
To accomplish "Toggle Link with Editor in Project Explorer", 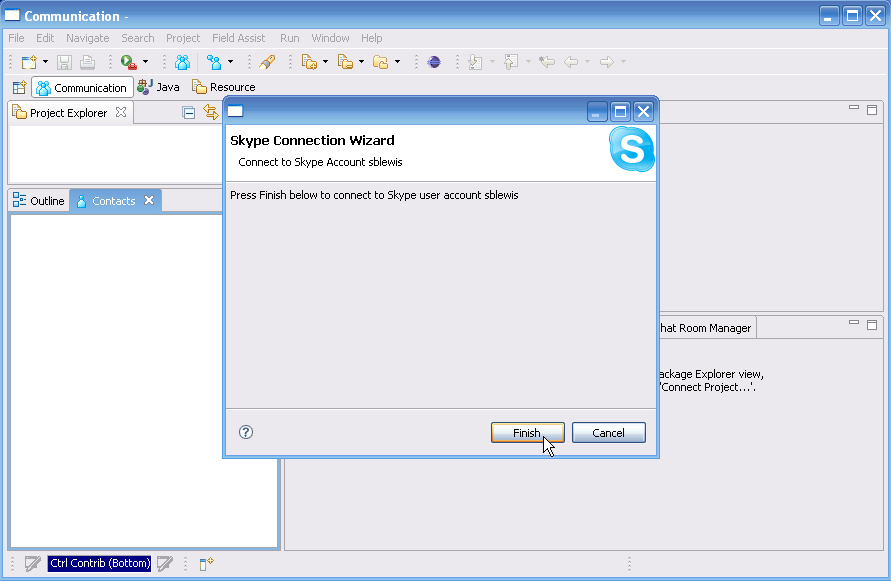I will tap(211, 113).
